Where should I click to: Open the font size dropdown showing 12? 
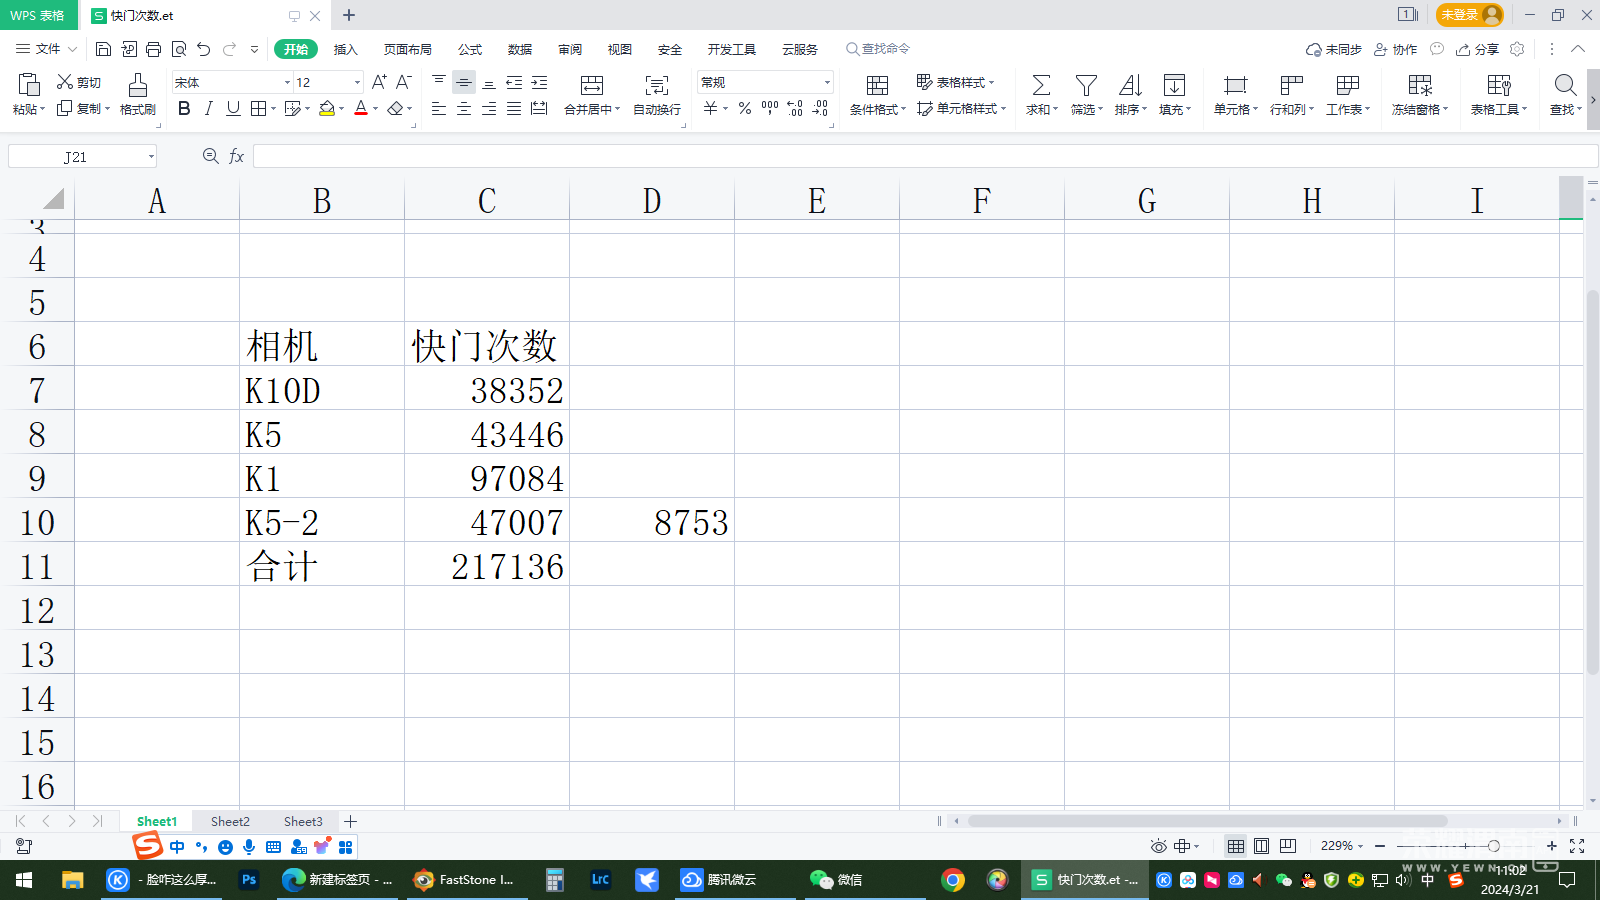(x=357, y=83)
